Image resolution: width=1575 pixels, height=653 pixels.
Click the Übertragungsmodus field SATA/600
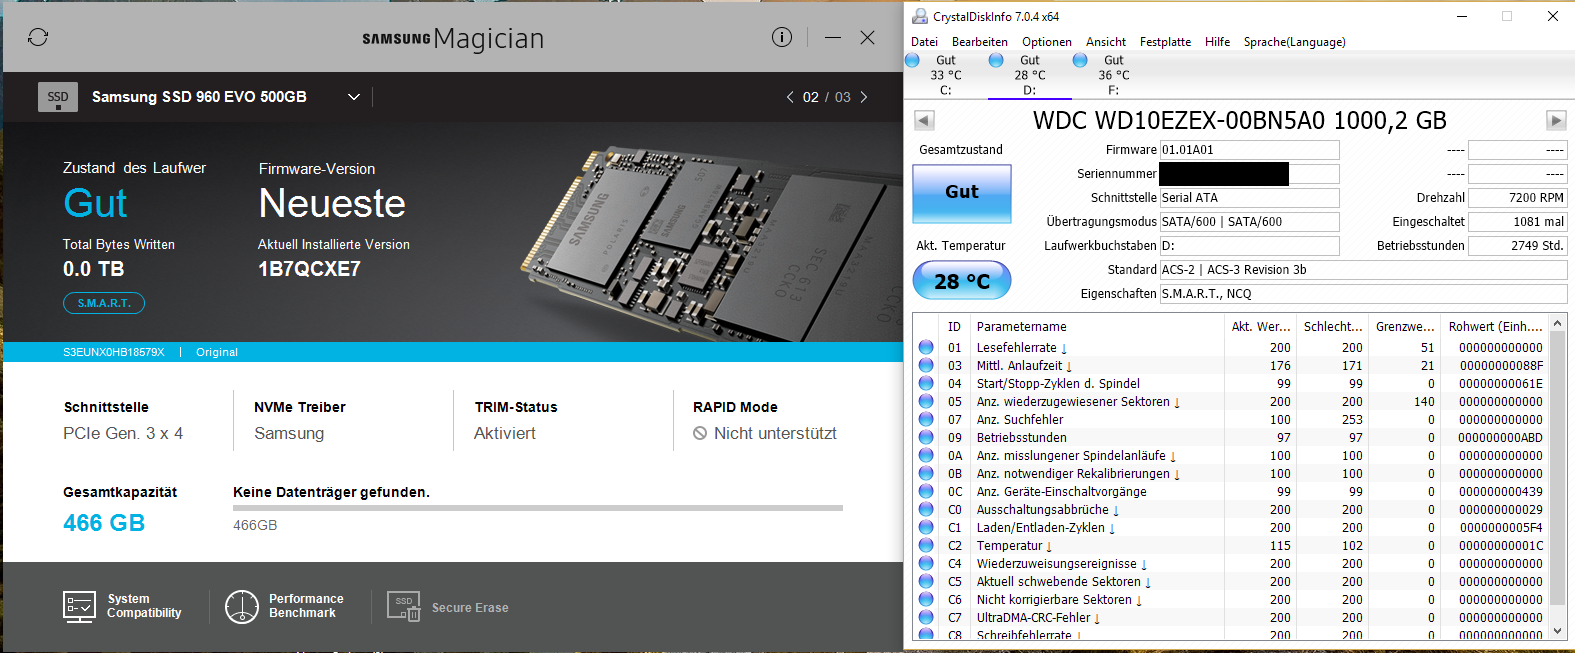pyautogui.click(x=1249, y=222)
